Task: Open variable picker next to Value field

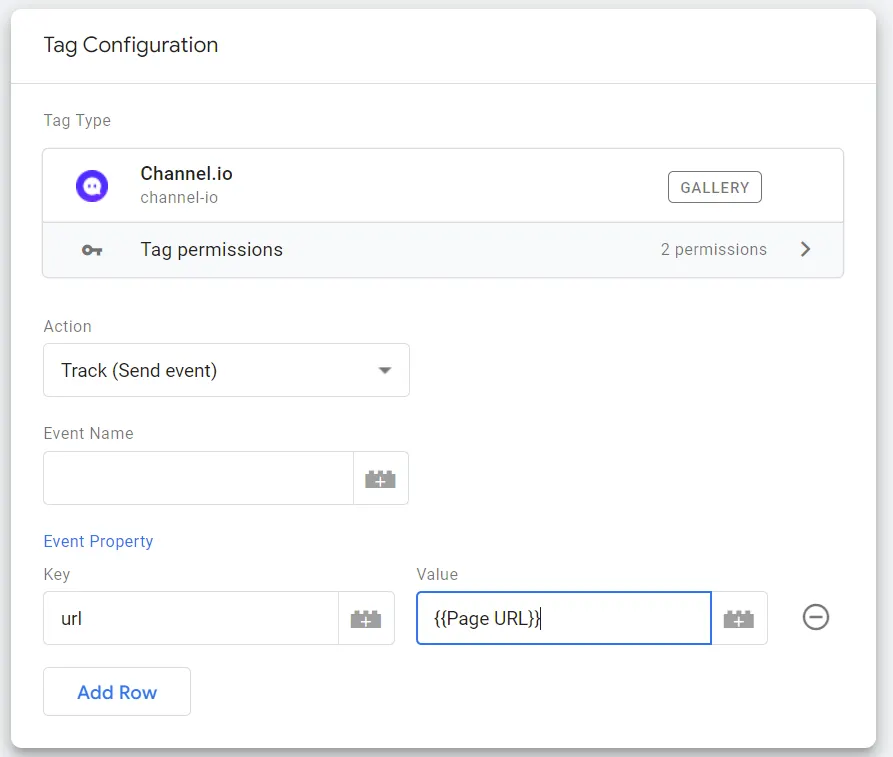Action: [739, 619]
